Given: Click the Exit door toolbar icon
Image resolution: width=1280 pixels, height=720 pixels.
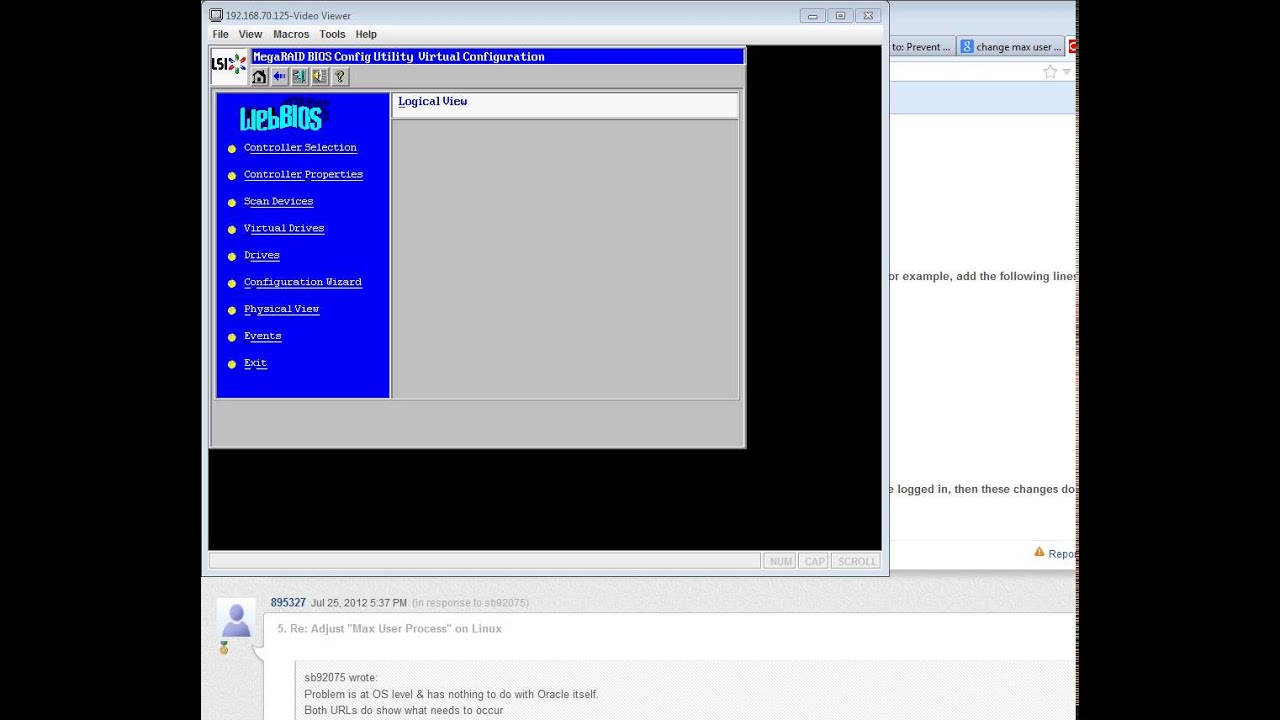Looking at the screenshot, I should (299, 76).
